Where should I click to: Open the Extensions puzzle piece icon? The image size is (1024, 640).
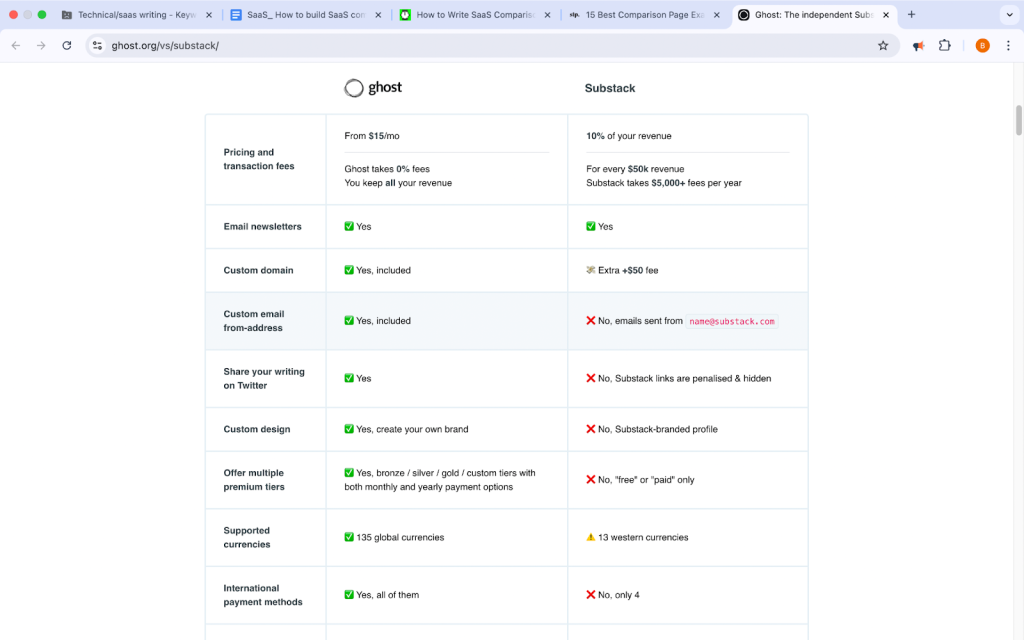(x=945, y=45)
